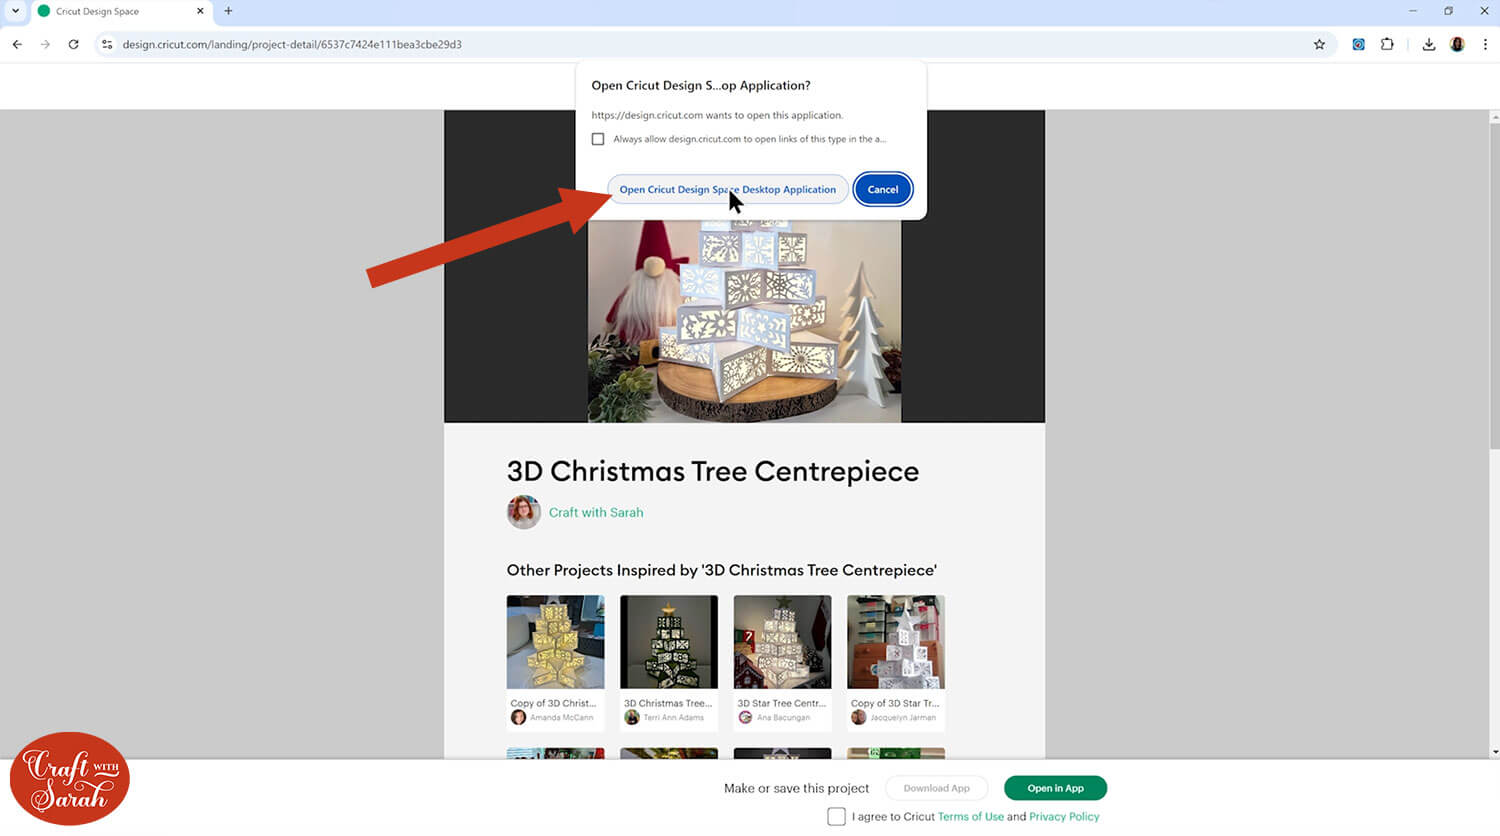Expand the tab search dropdown
1500x836 pixels.
(15, 11)
